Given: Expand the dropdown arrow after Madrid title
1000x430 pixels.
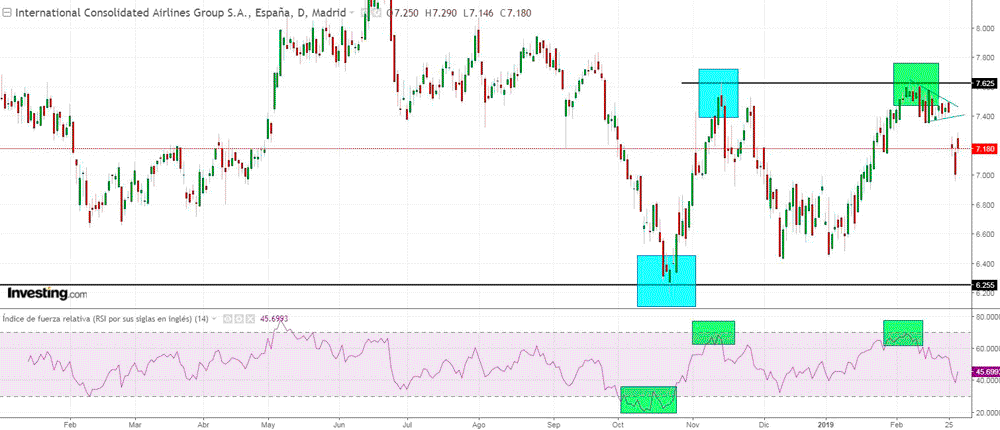Looking at the screenshot, I should (351, 13).
